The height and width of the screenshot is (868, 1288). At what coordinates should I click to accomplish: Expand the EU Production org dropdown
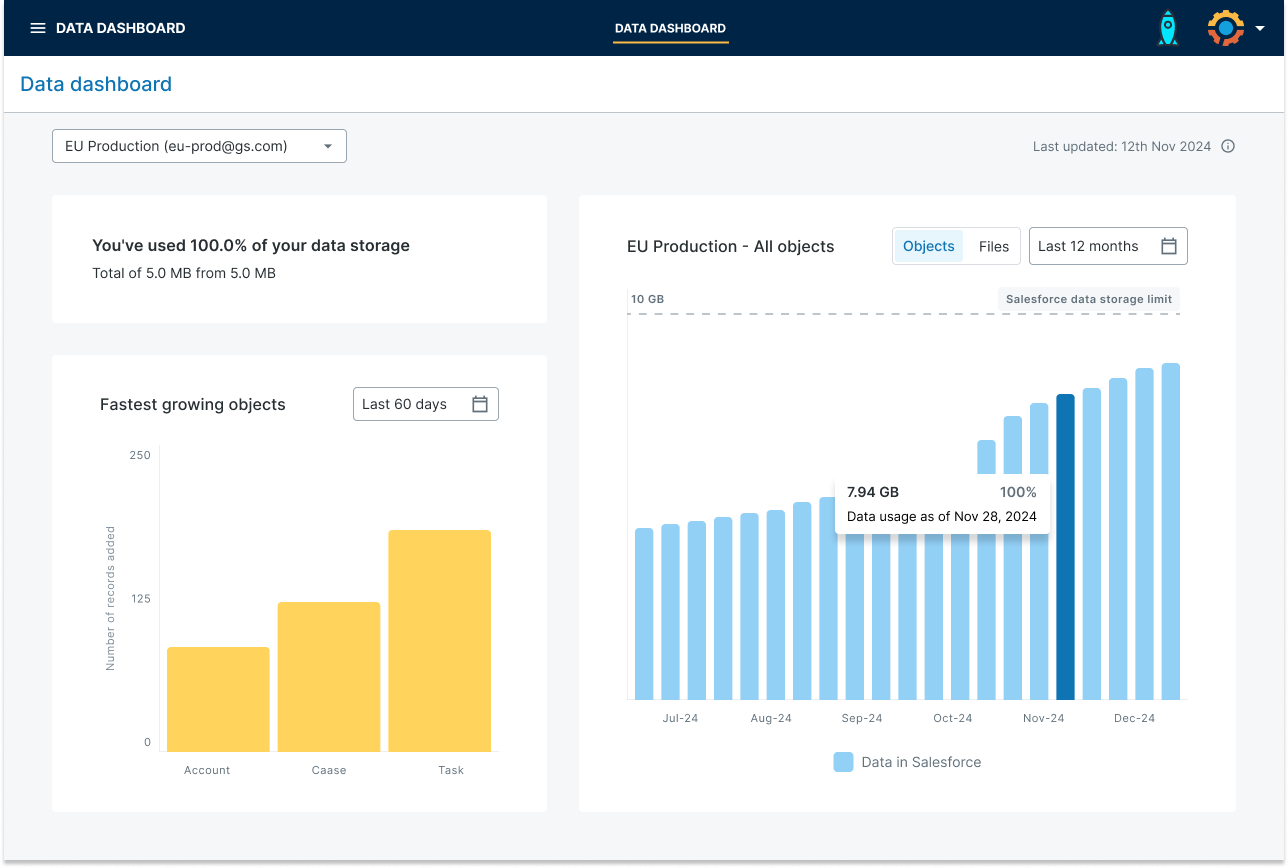click(x=199, y=146)
